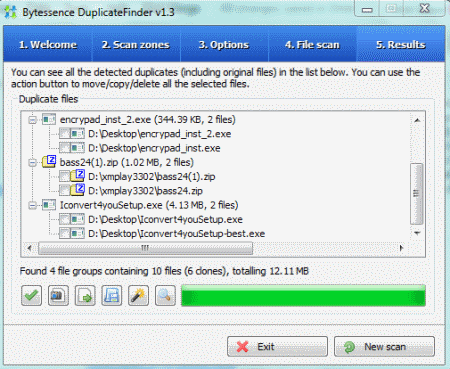Click the Exit button
The width and height of the screenshot is (450, 369).
click(277, 347)
